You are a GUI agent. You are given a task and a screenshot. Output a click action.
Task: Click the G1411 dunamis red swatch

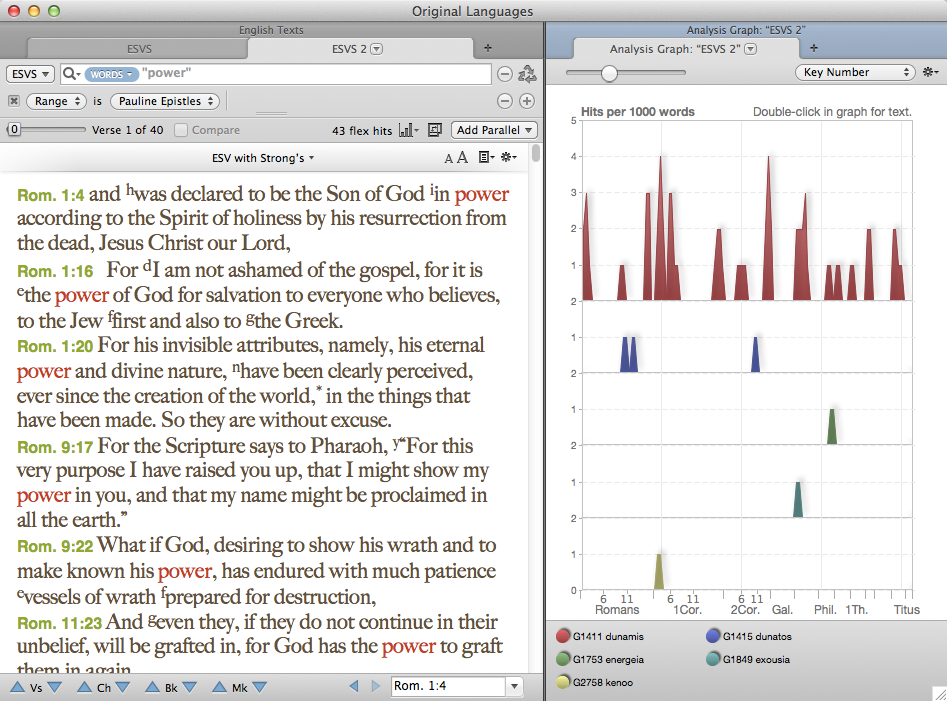click(x=563, y=636)
